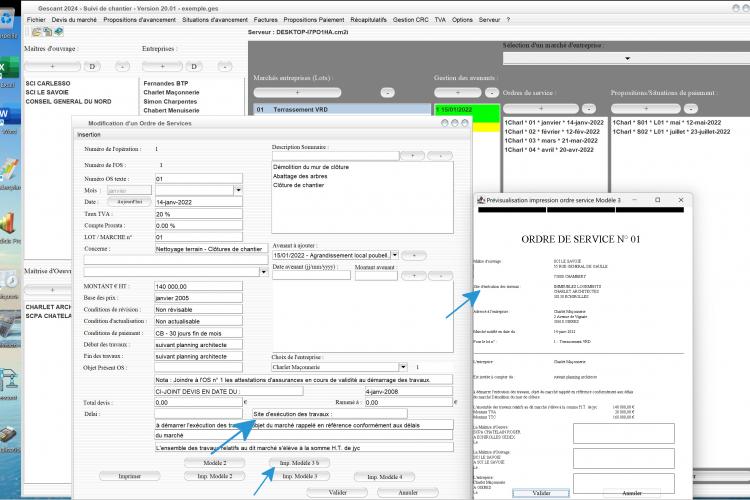Image resolution: width=750 pixels, height=500 pixels.
Task: Expand Sélection d'un marché d'entreprise dropdown
Action: click(x=627, y=58)
